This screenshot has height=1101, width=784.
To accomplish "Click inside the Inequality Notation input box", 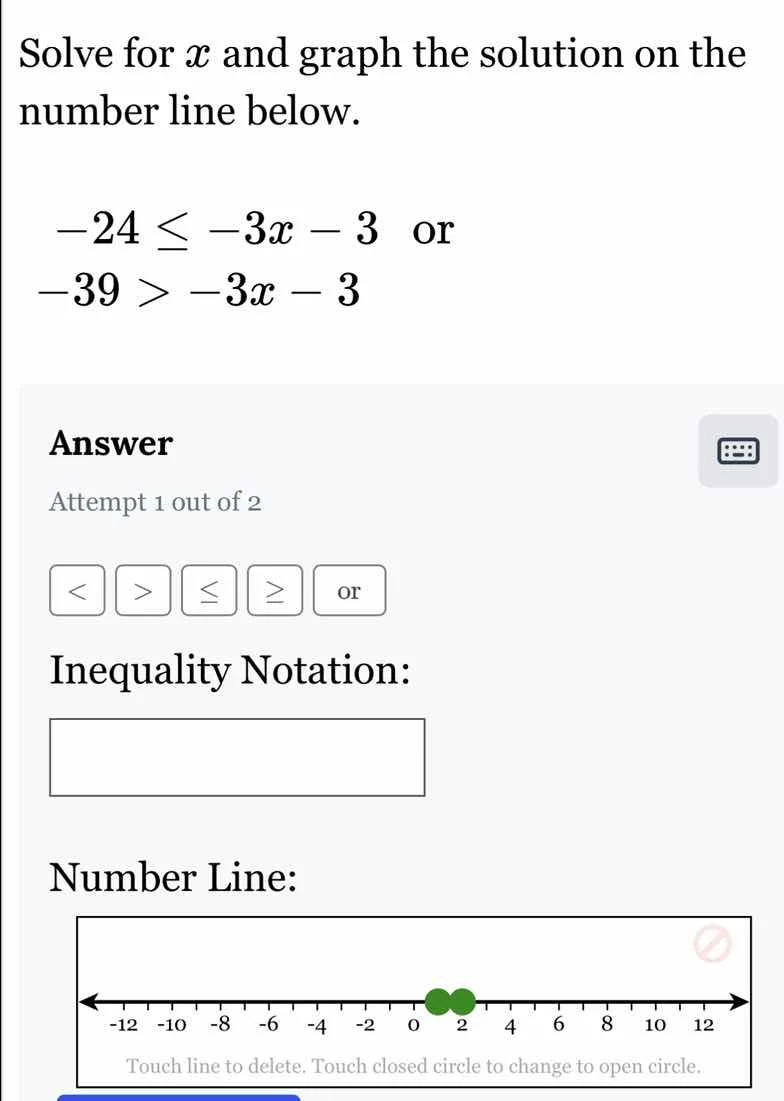I will 237,757.
